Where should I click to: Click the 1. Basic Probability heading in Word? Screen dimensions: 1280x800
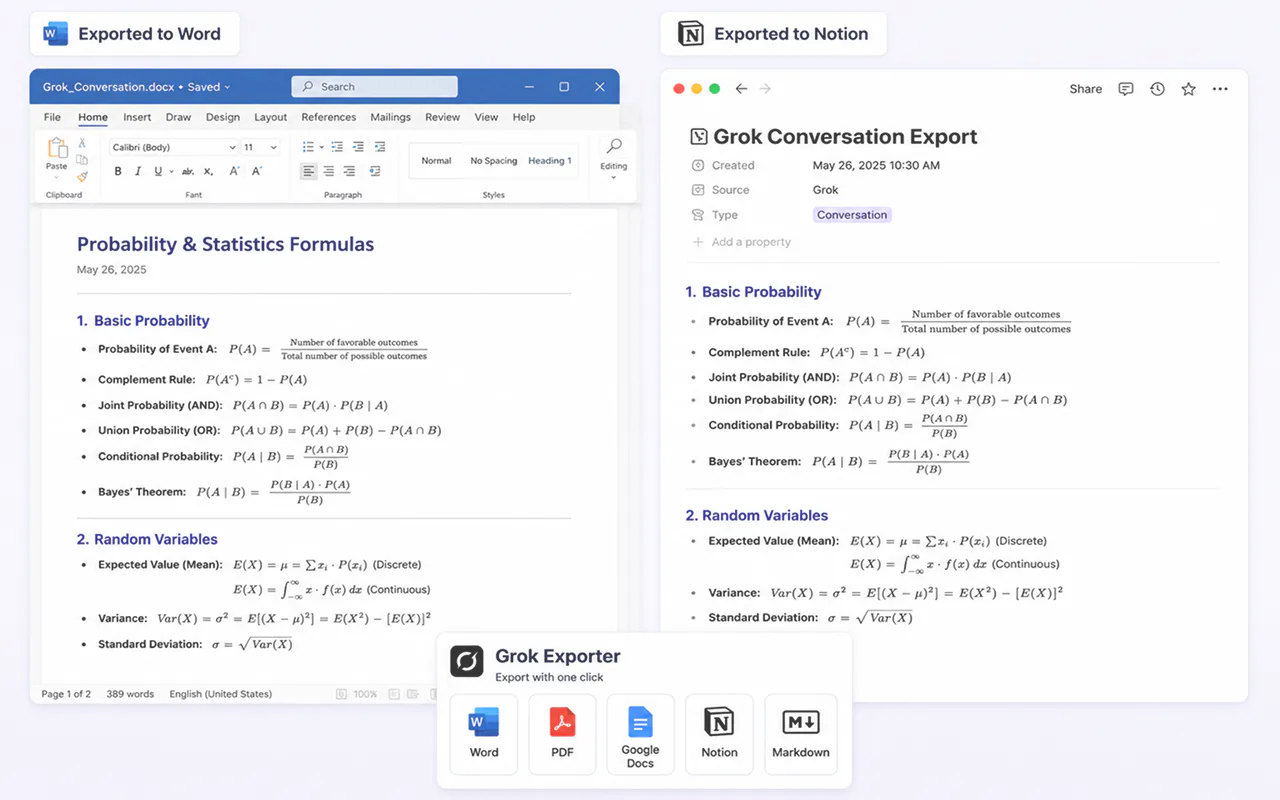[x=143, y=321]
